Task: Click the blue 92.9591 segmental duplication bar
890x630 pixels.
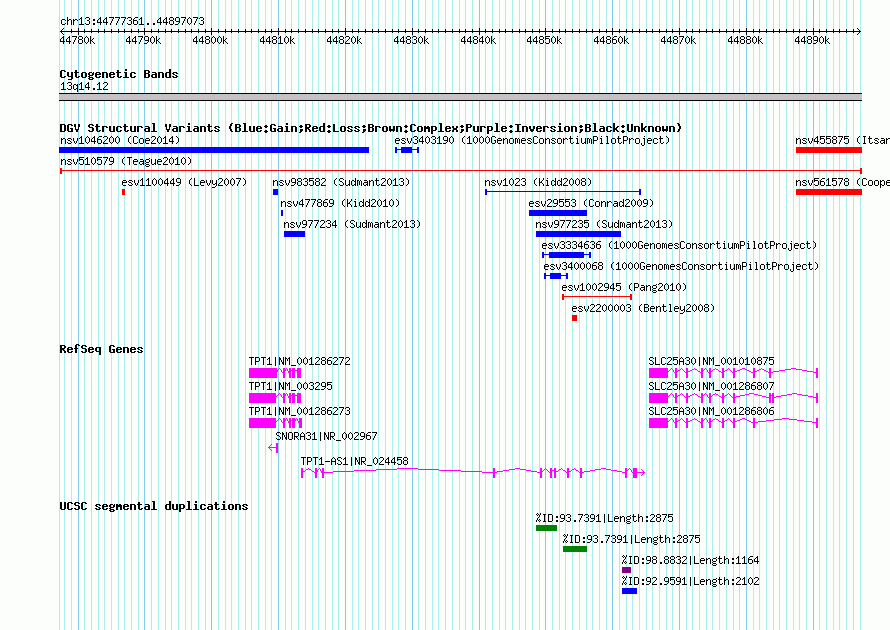Action: (629, 591)
